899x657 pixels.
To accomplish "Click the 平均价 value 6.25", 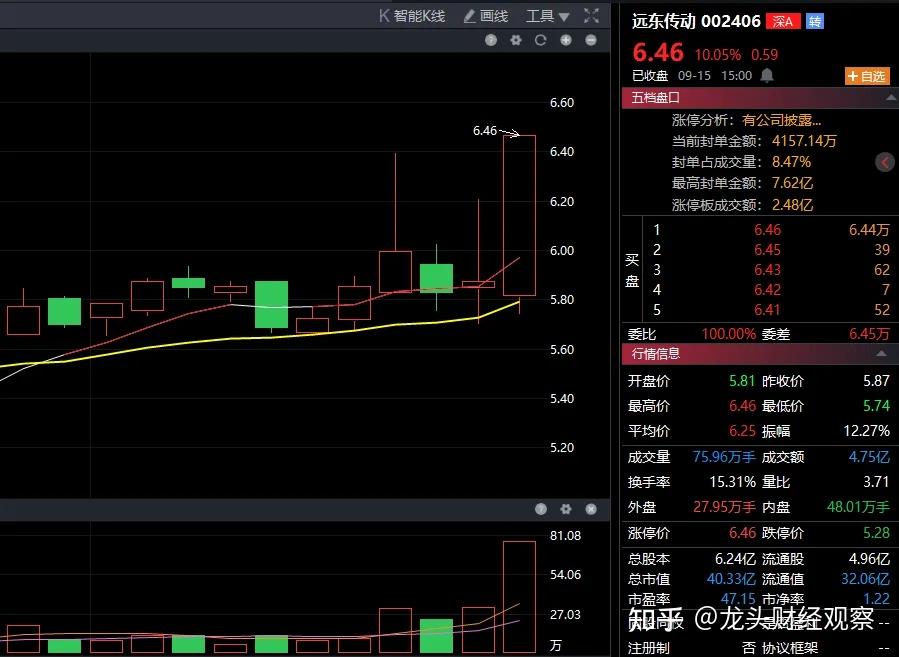I will coord(742,431).
